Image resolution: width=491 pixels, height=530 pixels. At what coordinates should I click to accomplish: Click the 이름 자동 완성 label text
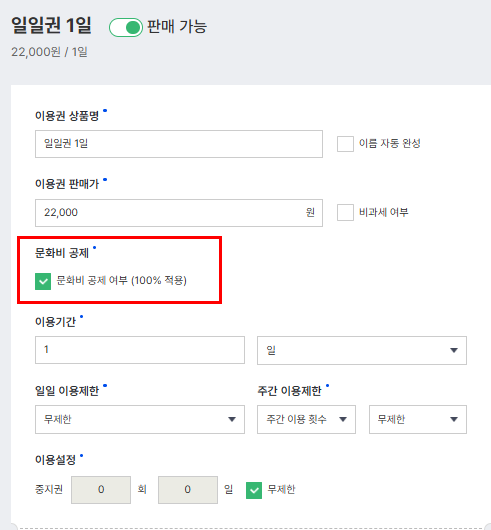pos(390,143)
